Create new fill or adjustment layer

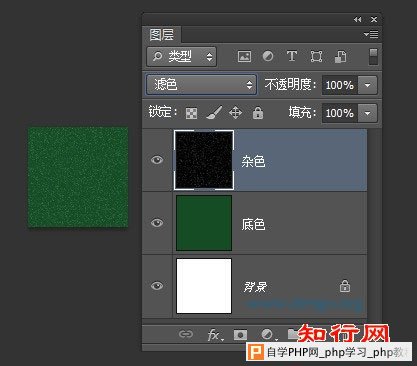pyautogui.click(x=268, y=334)
